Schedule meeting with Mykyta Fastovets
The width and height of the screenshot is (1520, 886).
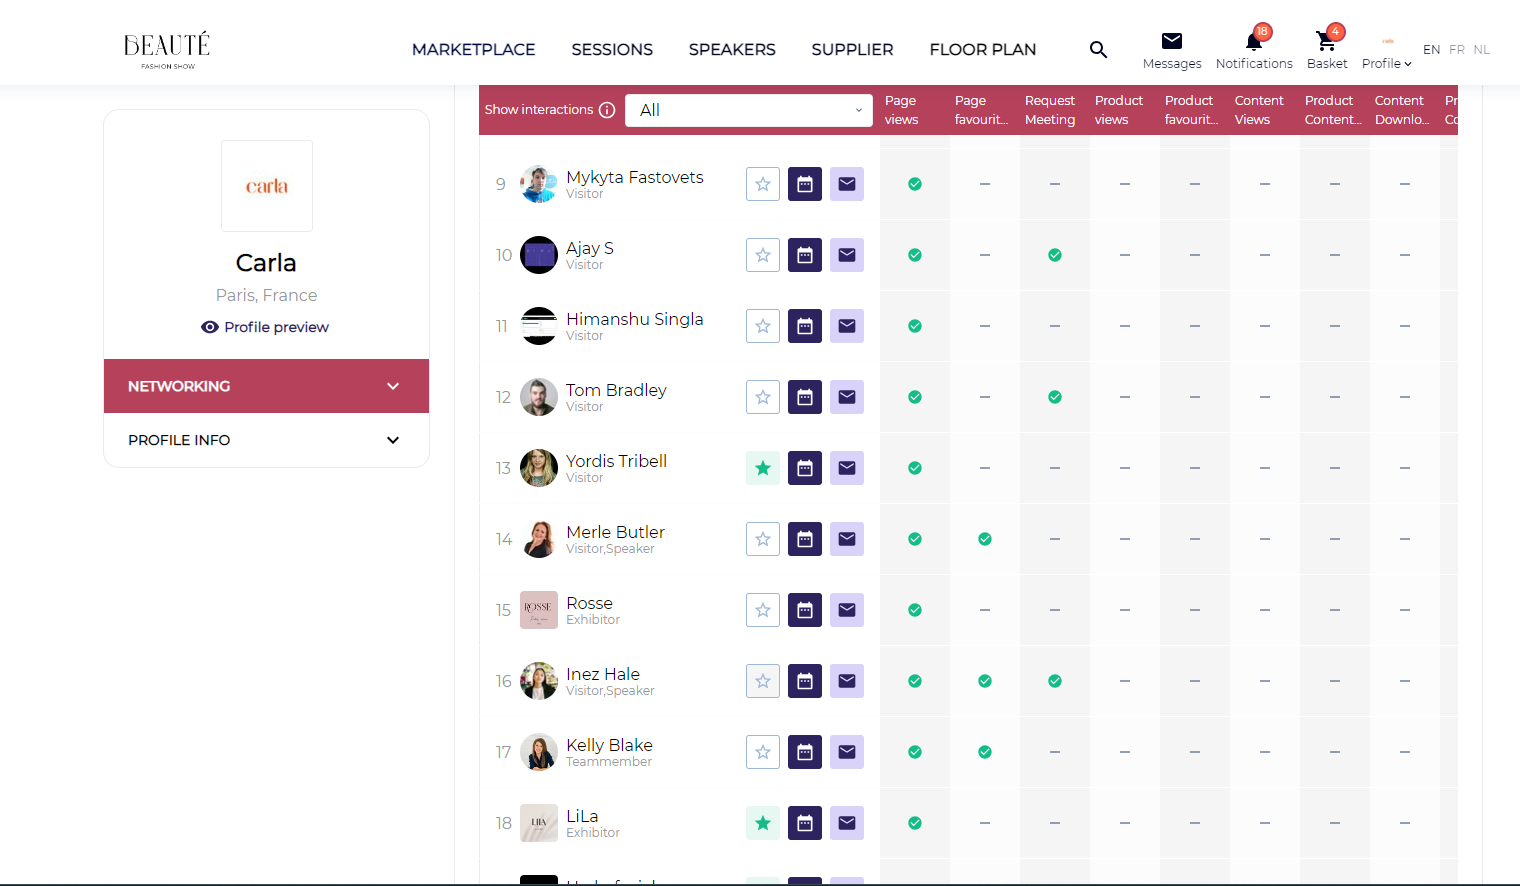click(x=805, y=184)
